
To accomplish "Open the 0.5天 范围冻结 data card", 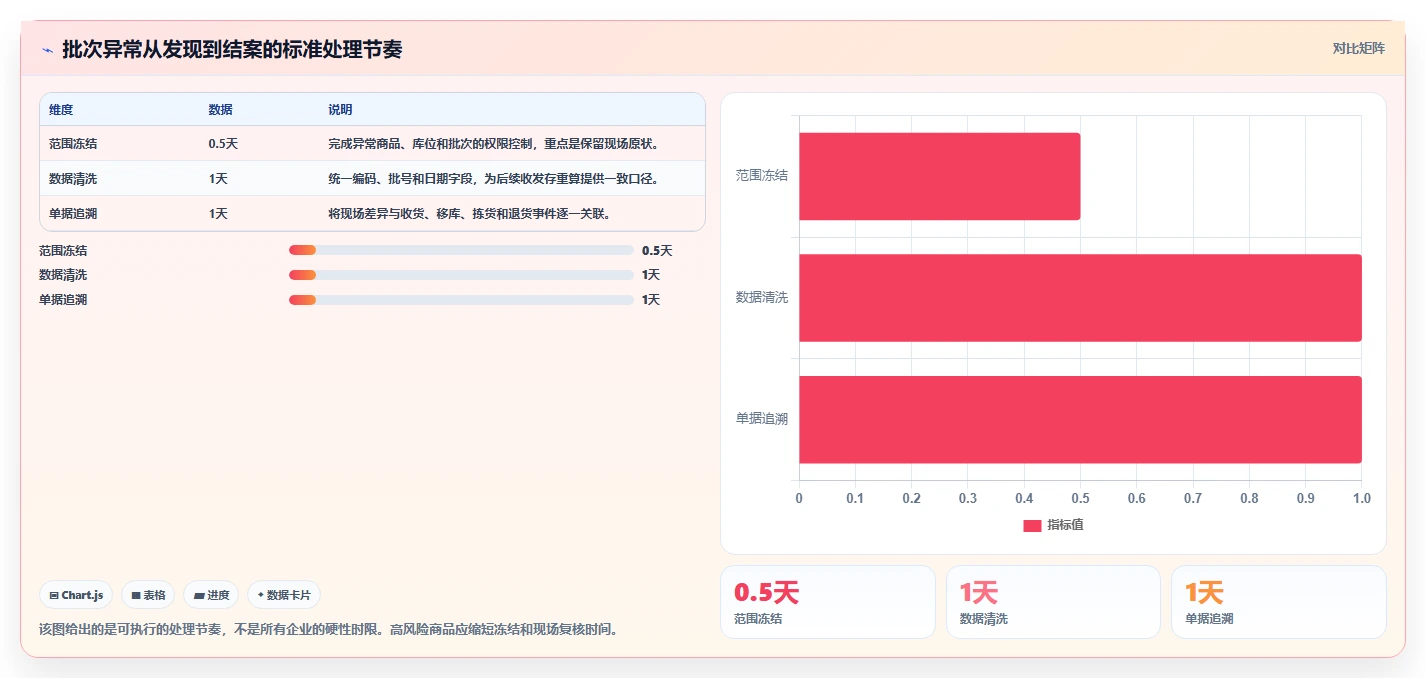I will click(828, 602).
